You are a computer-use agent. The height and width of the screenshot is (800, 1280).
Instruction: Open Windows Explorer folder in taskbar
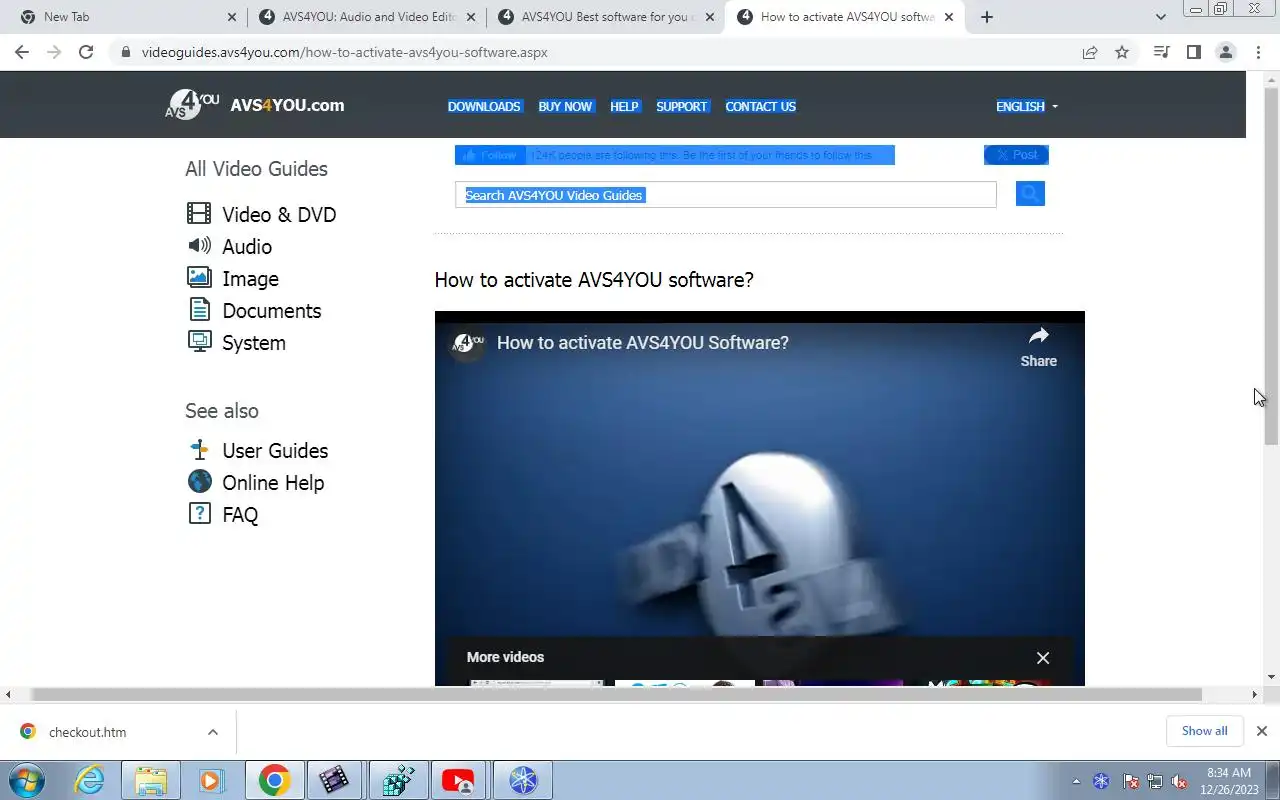pyautogui.click(x=150, y=780)
